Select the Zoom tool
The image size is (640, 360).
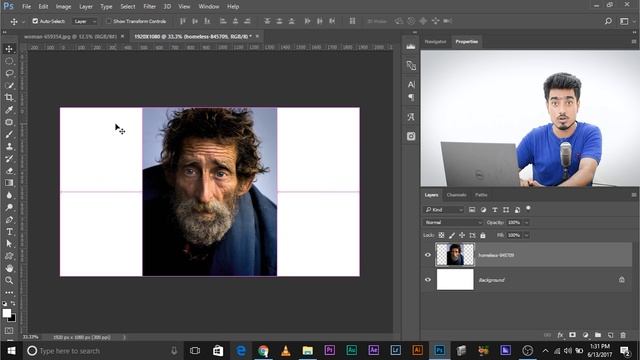[9, 280]
